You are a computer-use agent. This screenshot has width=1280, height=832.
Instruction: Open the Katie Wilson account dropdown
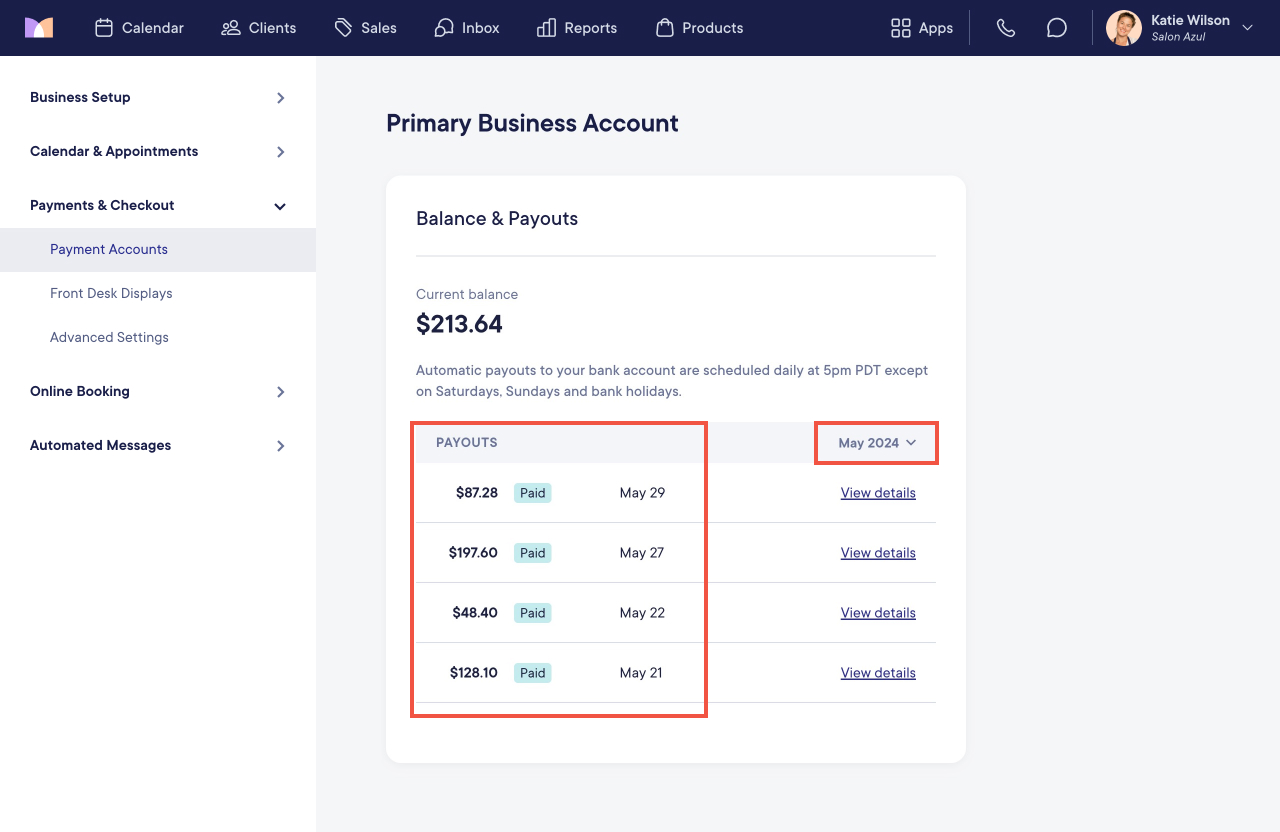1180,28
